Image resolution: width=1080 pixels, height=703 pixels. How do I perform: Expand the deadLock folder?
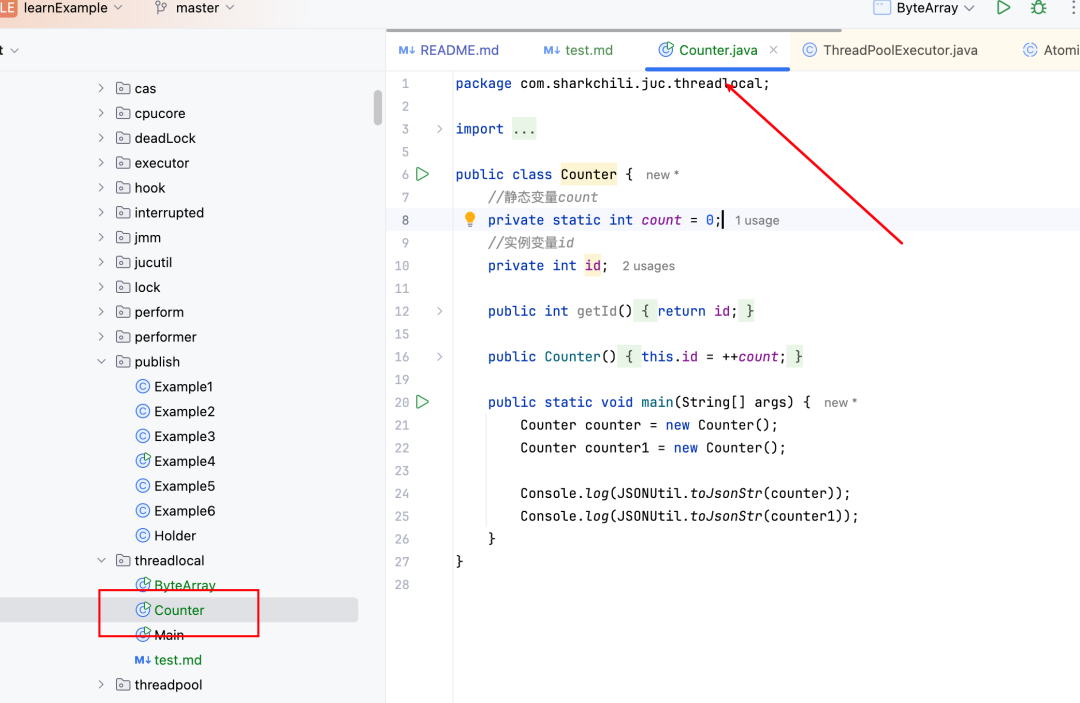click(x=101, y=138)
